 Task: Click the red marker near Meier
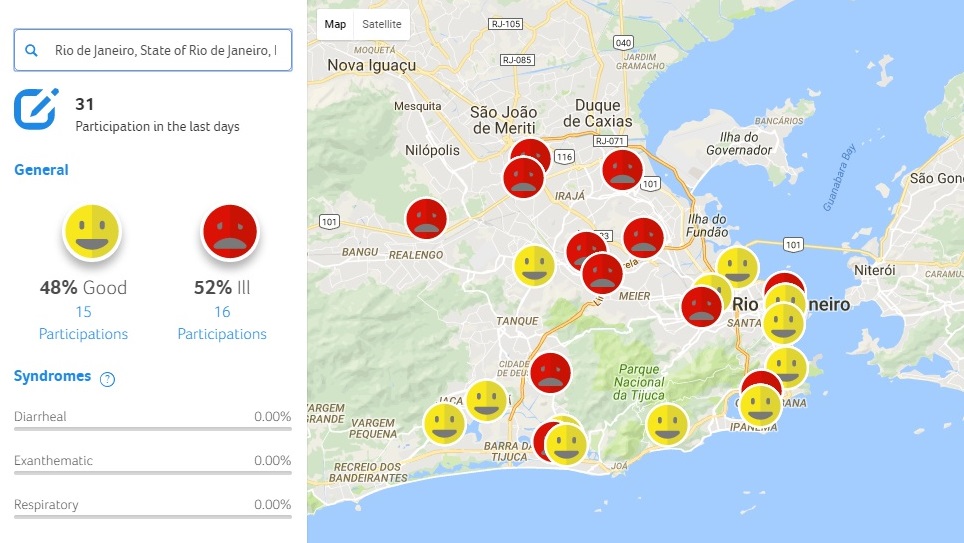coord(603,273)
